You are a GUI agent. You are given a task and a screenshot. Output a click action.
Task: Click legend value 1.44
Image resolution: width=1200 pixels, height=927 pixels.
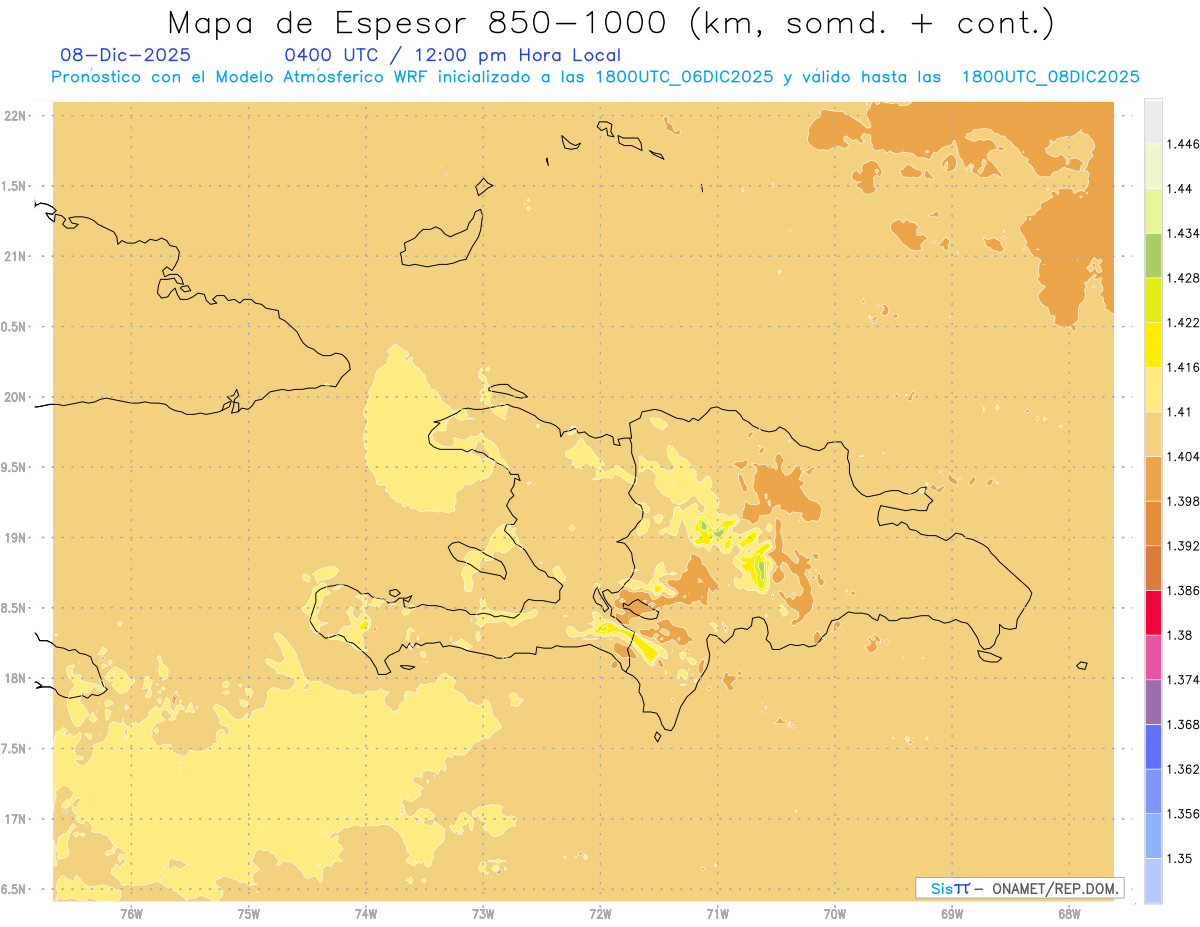pyautogui.click(x=1179, y=188)
